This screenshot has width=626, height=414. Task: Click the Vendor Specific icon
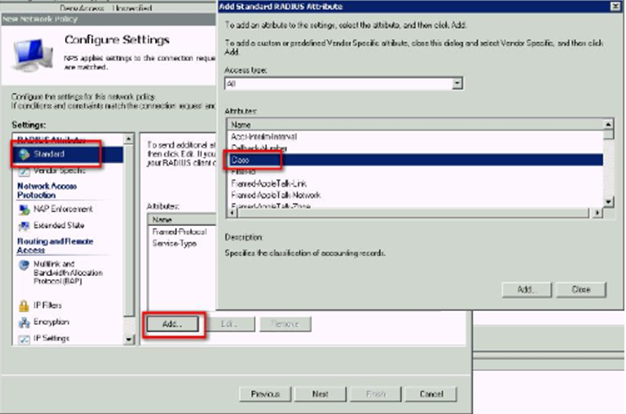coord(24,171)
